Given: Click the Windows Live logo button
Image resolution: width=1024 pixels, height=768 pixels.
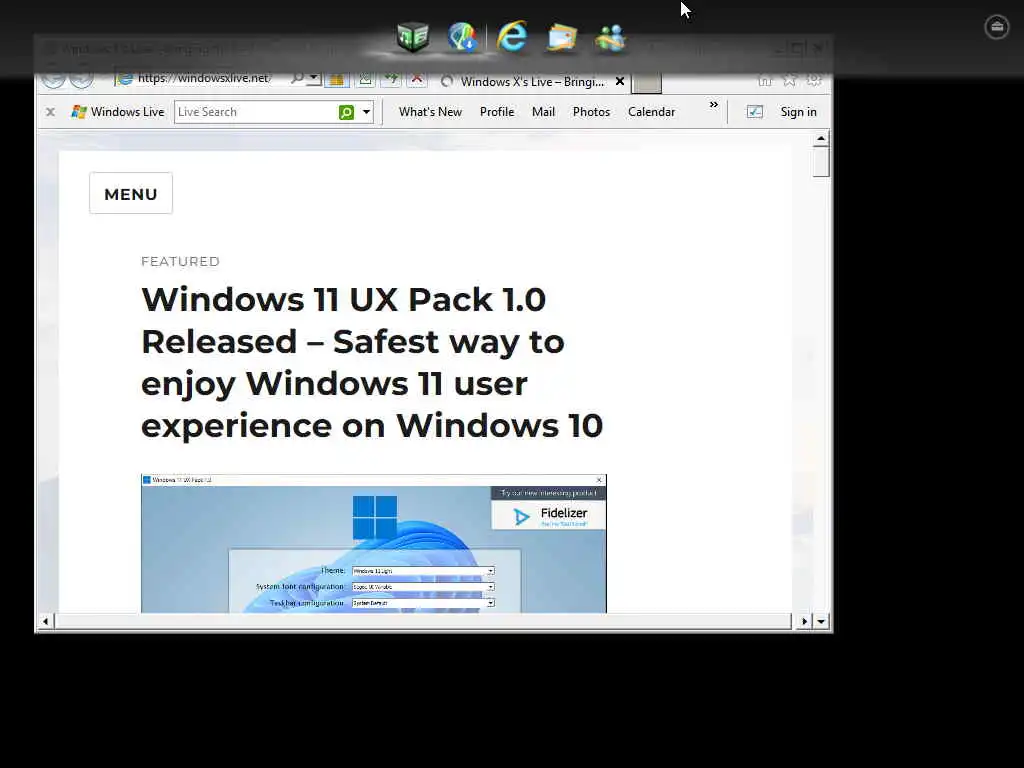Looking at the screenshot, I should [x=118, y=112].
